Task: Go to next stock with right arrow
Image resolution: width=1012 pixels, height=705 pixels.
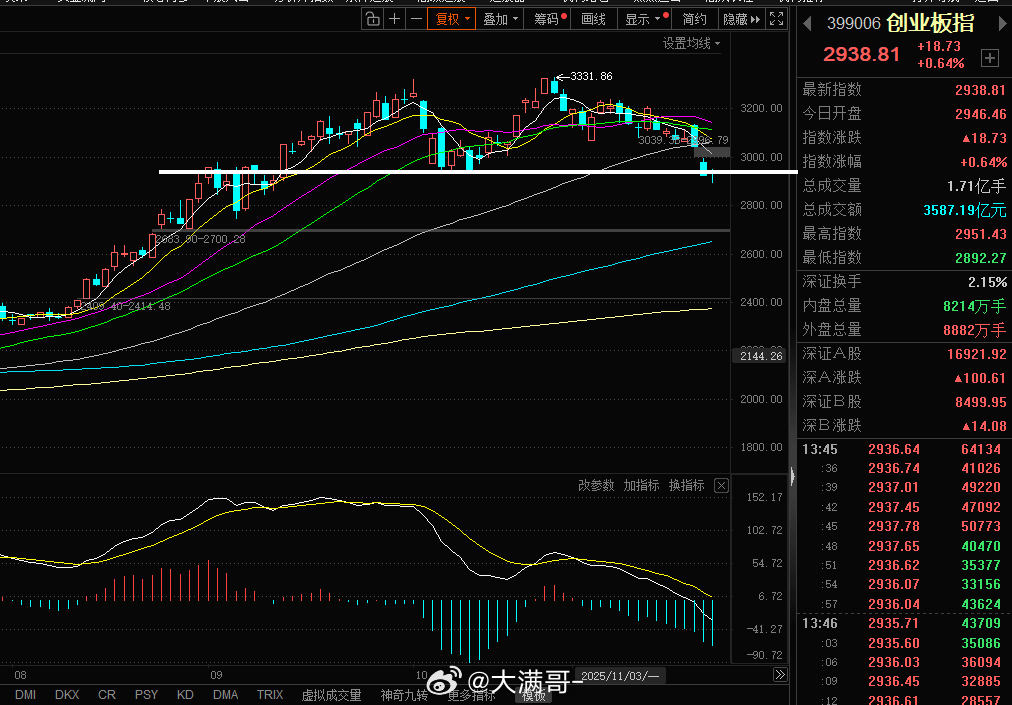Action: pyautogui.click(x=1004, y=24)
